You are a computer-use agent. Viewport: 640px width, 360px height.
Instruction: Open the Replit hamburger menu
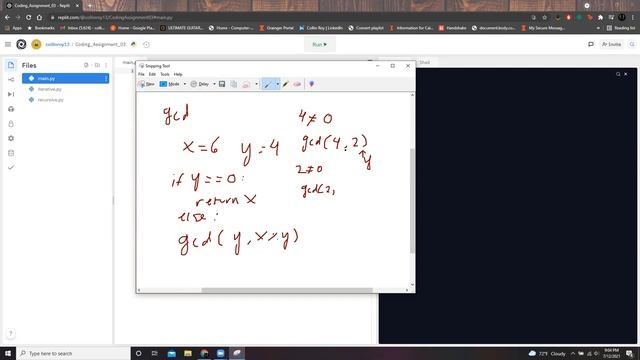pyautogui.click(x=8, y=44)
